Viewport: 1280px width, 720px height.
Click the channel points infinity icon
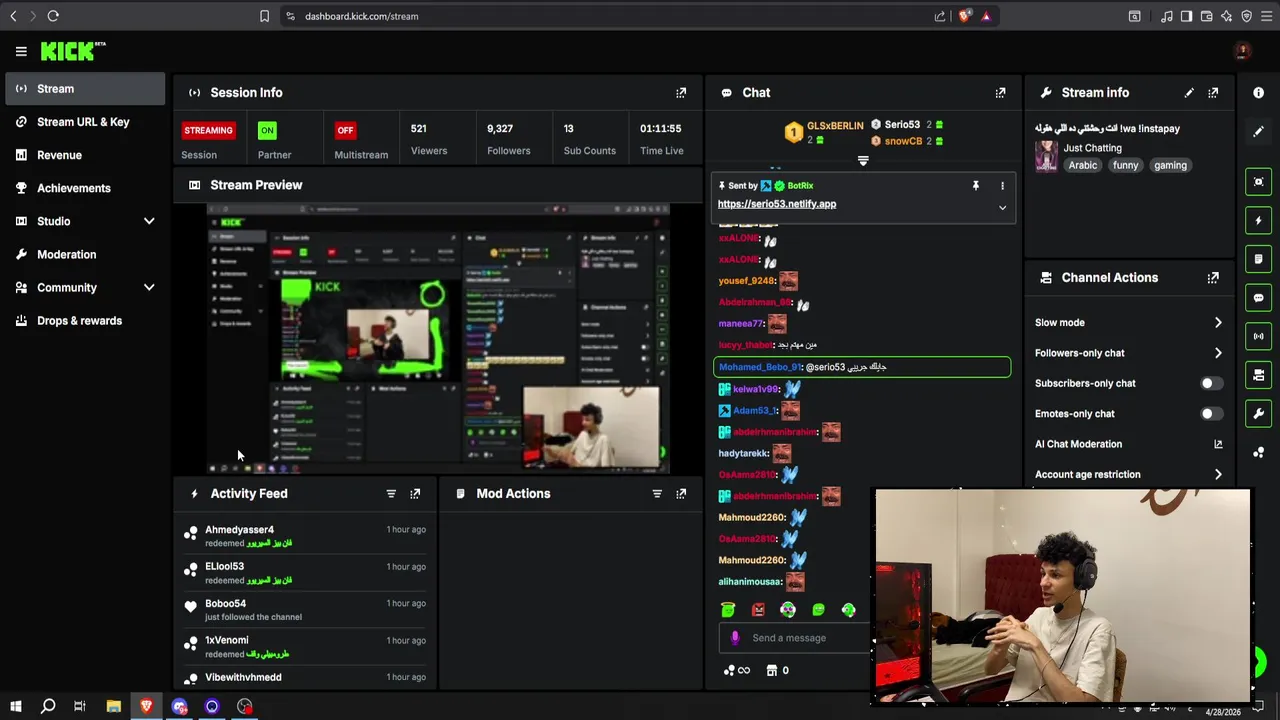click(737, 670)
